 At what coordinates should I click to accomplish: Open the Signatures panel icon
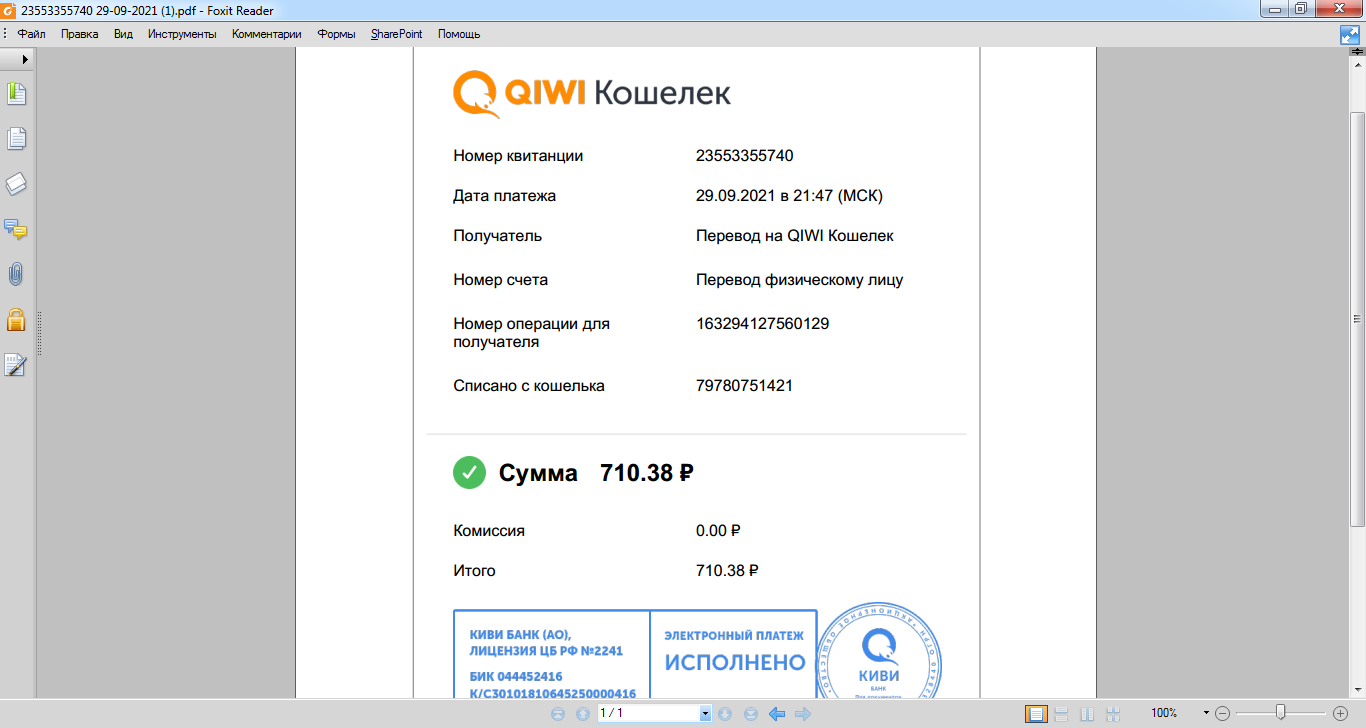coord(16,365)
